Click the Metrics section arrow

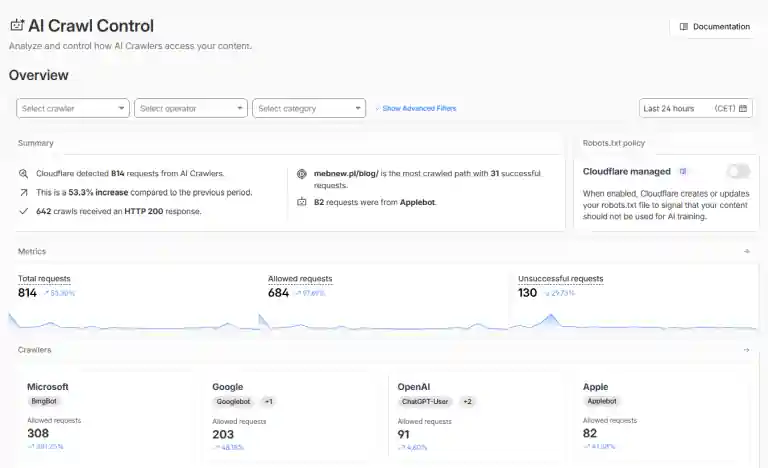(746, 251)
